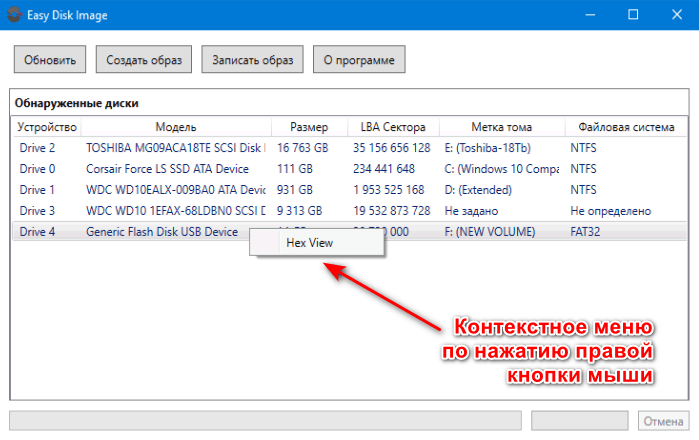Click the Easy Disk Image app icon
Image resolution: width=699 pixels, height=440 pixels.
14,15
